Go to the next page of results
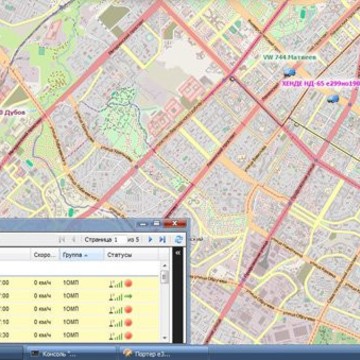360x360 pixels. point(150,239)
